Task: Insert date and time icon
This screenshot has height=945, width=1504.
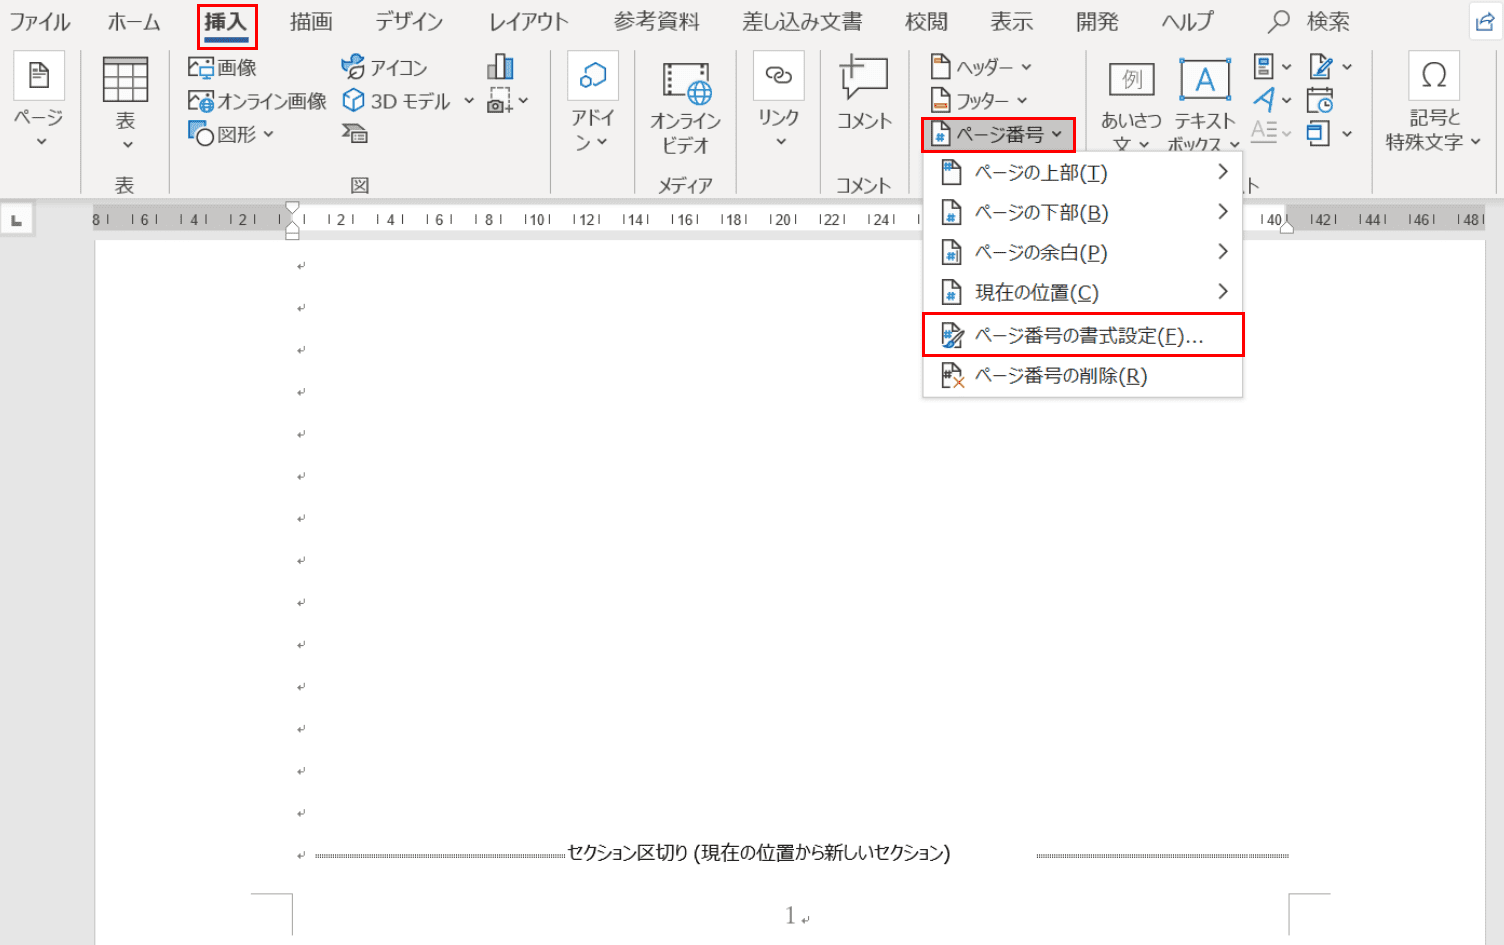Action: [x=1320, y=100]
